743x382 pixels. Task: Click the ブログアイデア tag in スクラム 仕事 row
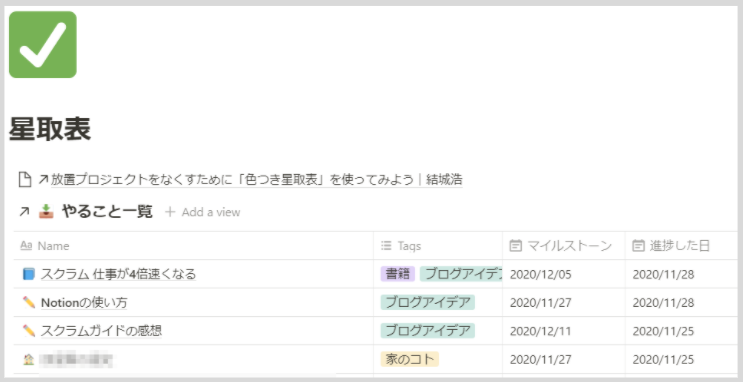pos(462,274)
